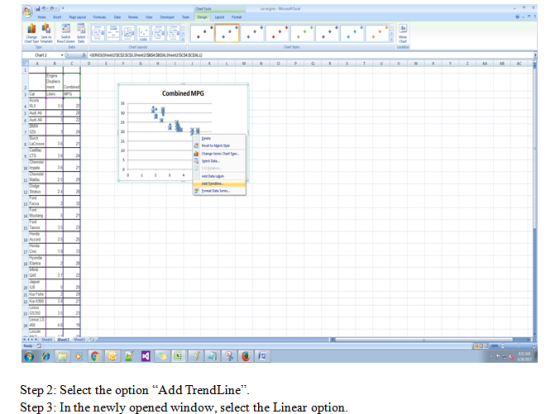Click the Name Box showing Chart 2
This screenshot has height=414, width=560.
click(x=41, y=55)
